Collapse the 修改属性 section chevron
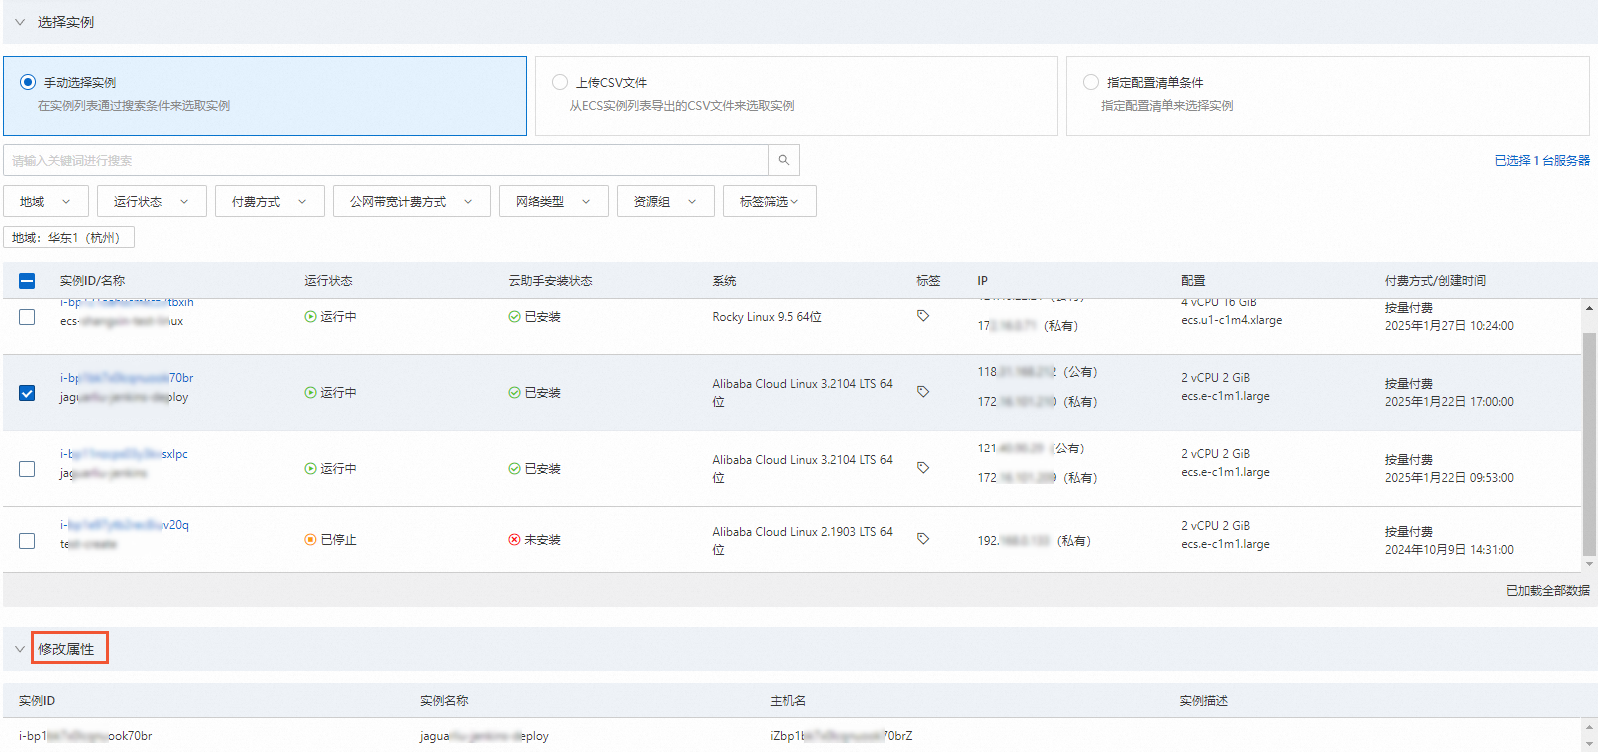Screen dimensions: 1598x752 tap(20, 649)
